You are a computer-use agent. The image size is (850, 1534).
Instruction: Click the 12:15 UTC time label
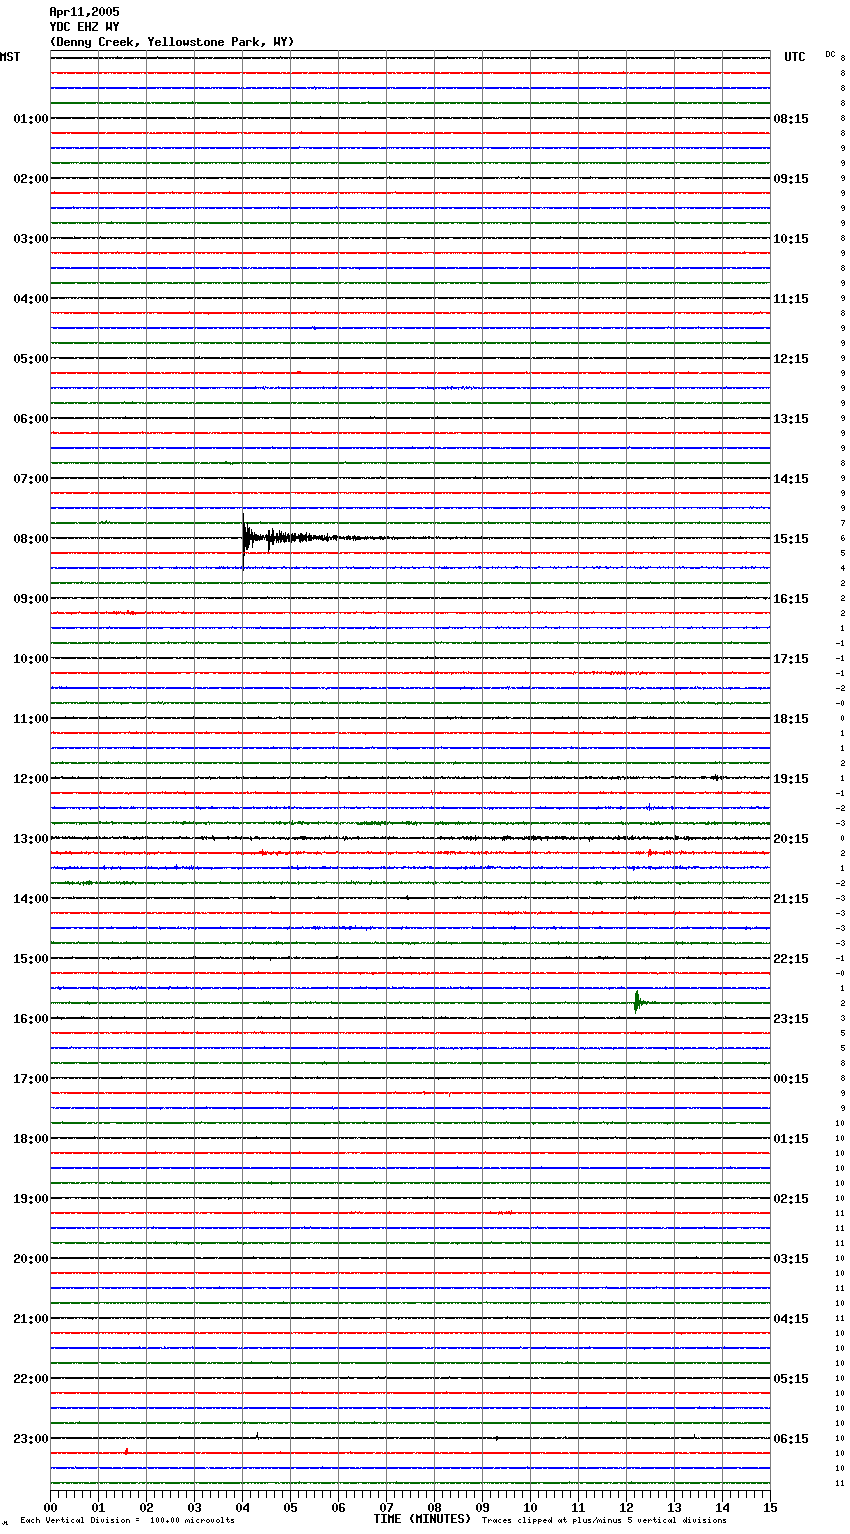point(791,359)
